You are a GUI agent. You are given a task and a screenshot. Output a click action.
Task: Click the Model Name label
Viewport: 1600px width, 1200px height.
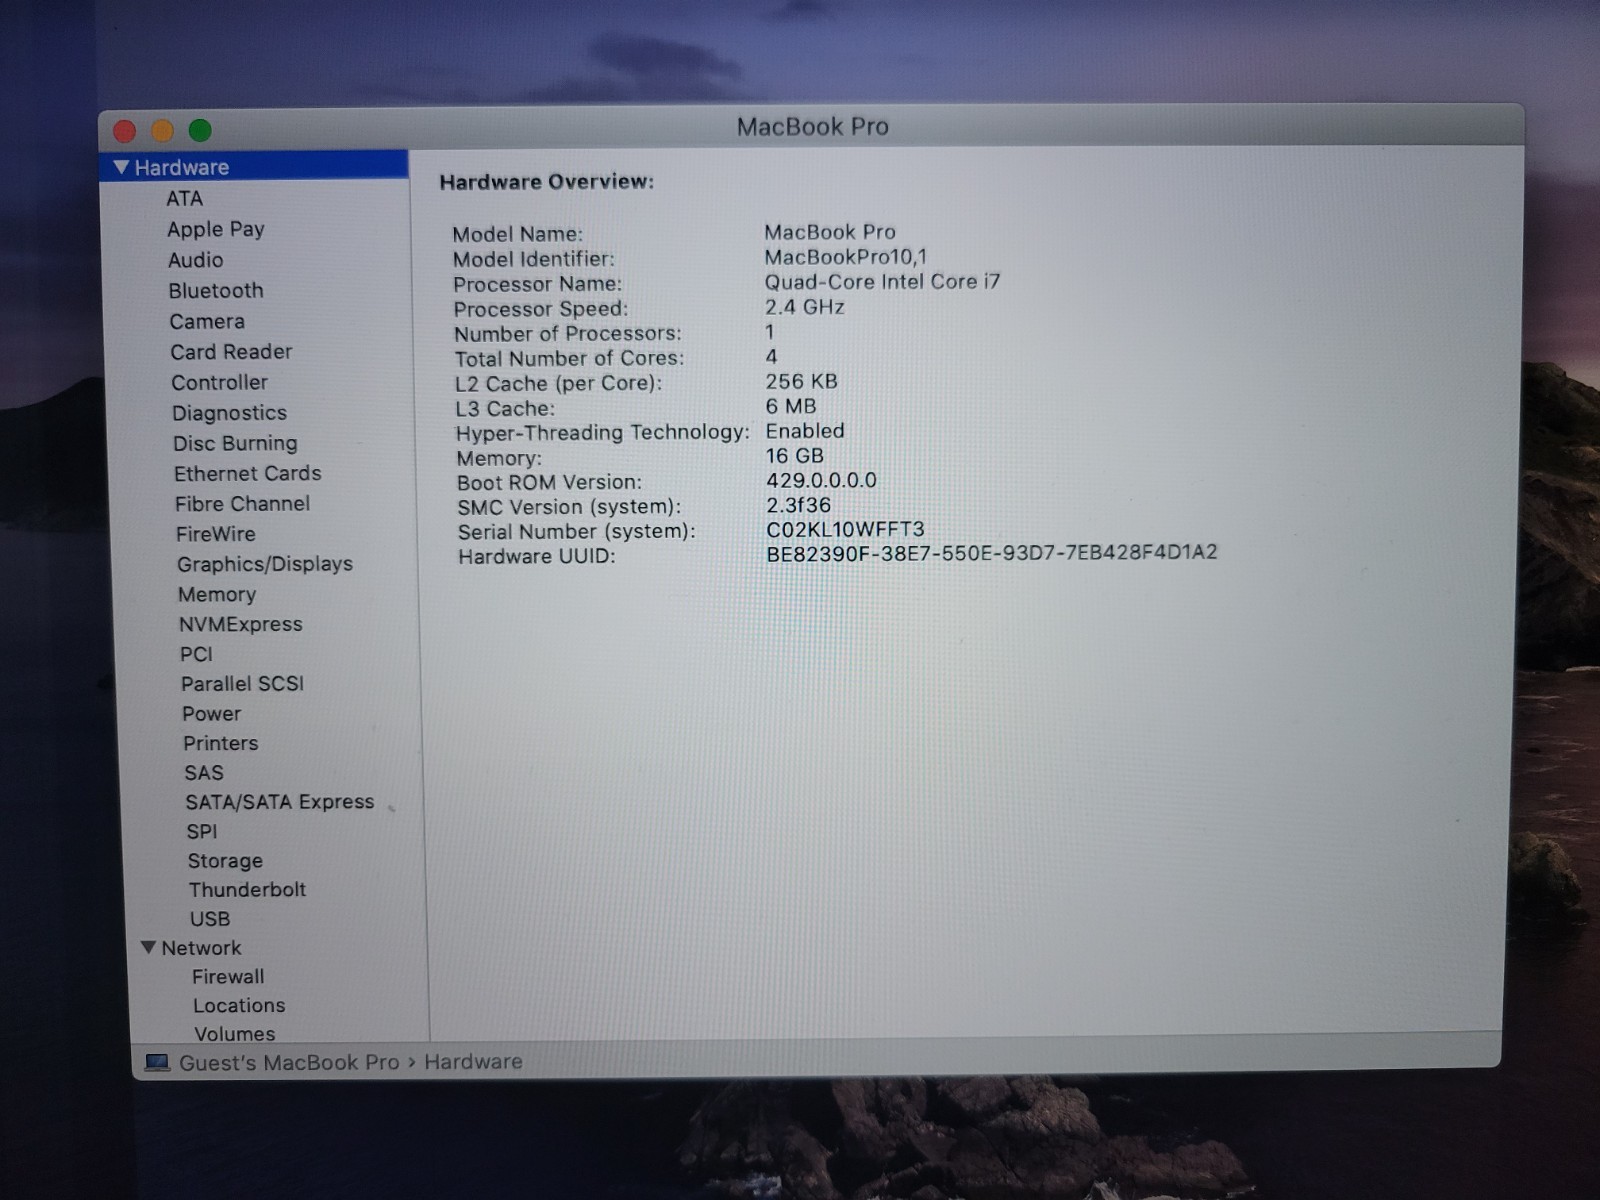tap(517, 234)
